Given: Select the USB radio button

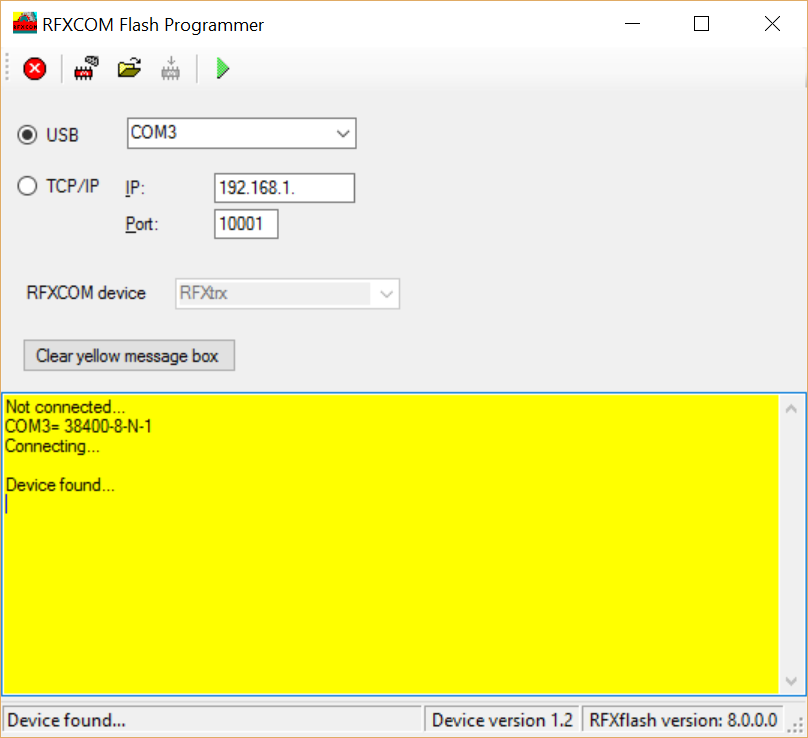Looking at the screenshot, I should (x=27, y=135).
